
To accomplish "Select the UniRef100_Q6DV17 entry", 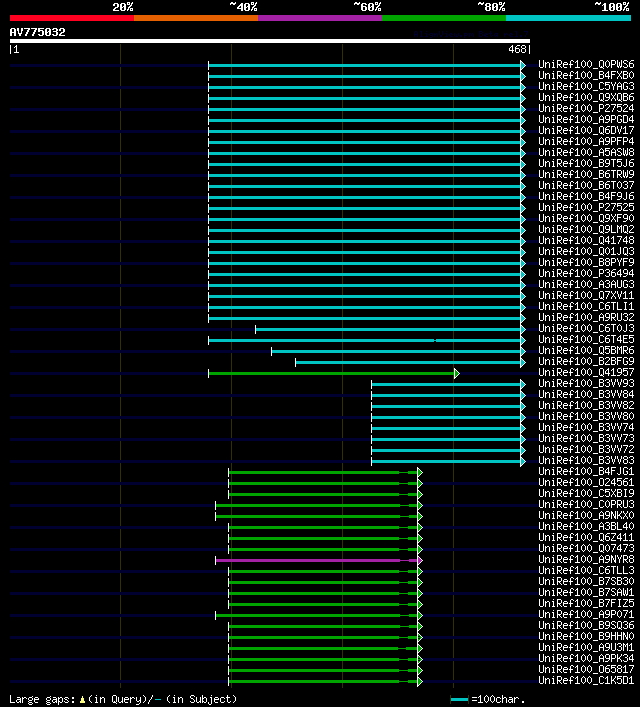I will click(586, 130).
